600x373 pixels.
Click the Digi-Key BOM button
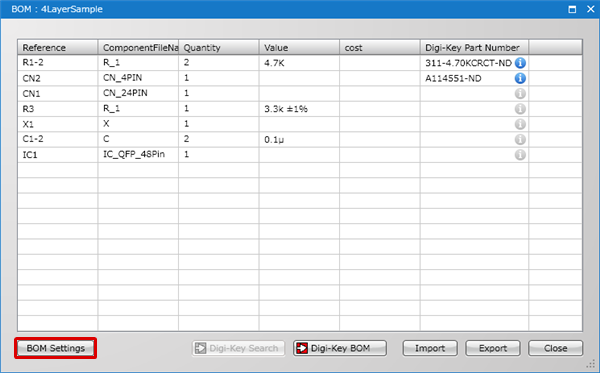pyautogui.click(x=340, y=348)
